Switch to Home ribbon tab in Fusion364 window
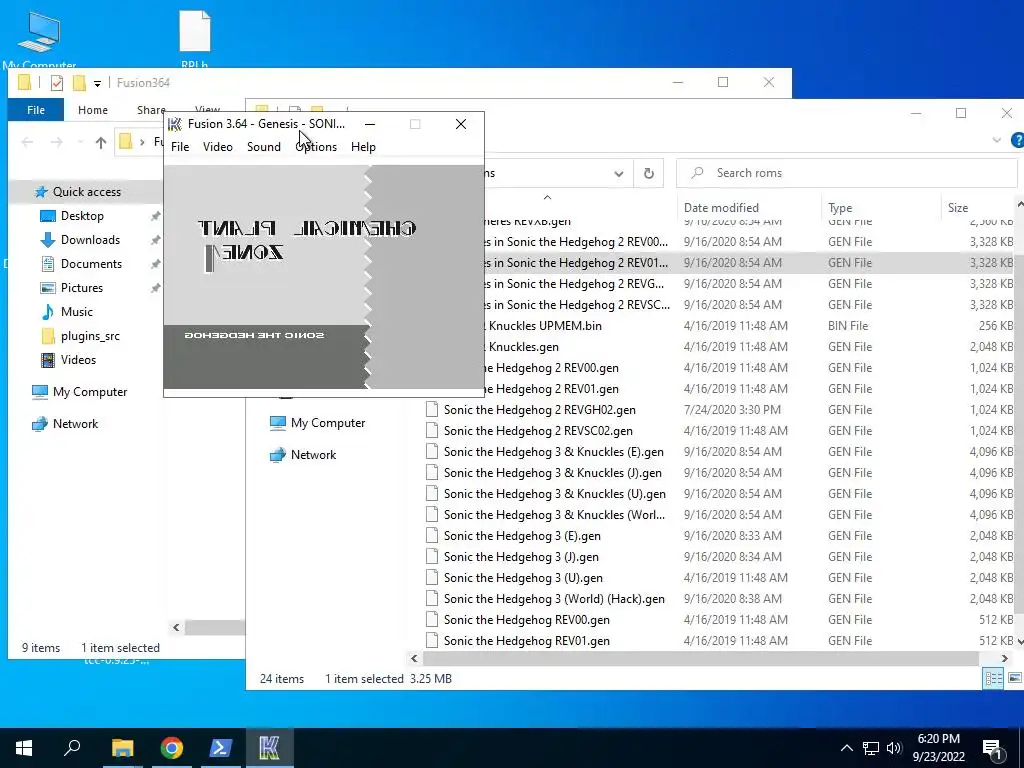Screen dimensions: 1024x768 pos(93,110)
